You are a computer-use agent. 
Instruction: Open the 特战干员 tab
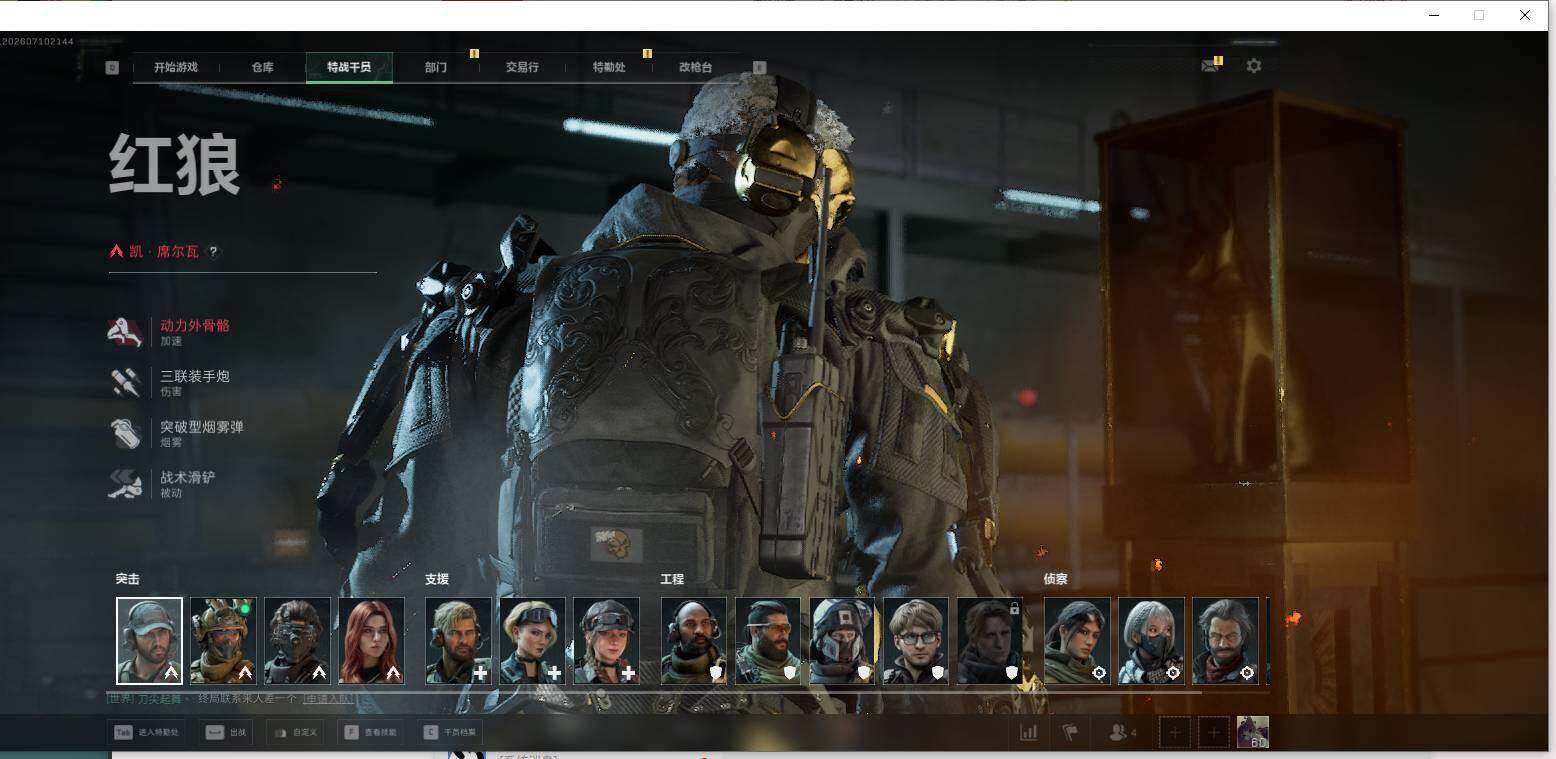[349, 67]
